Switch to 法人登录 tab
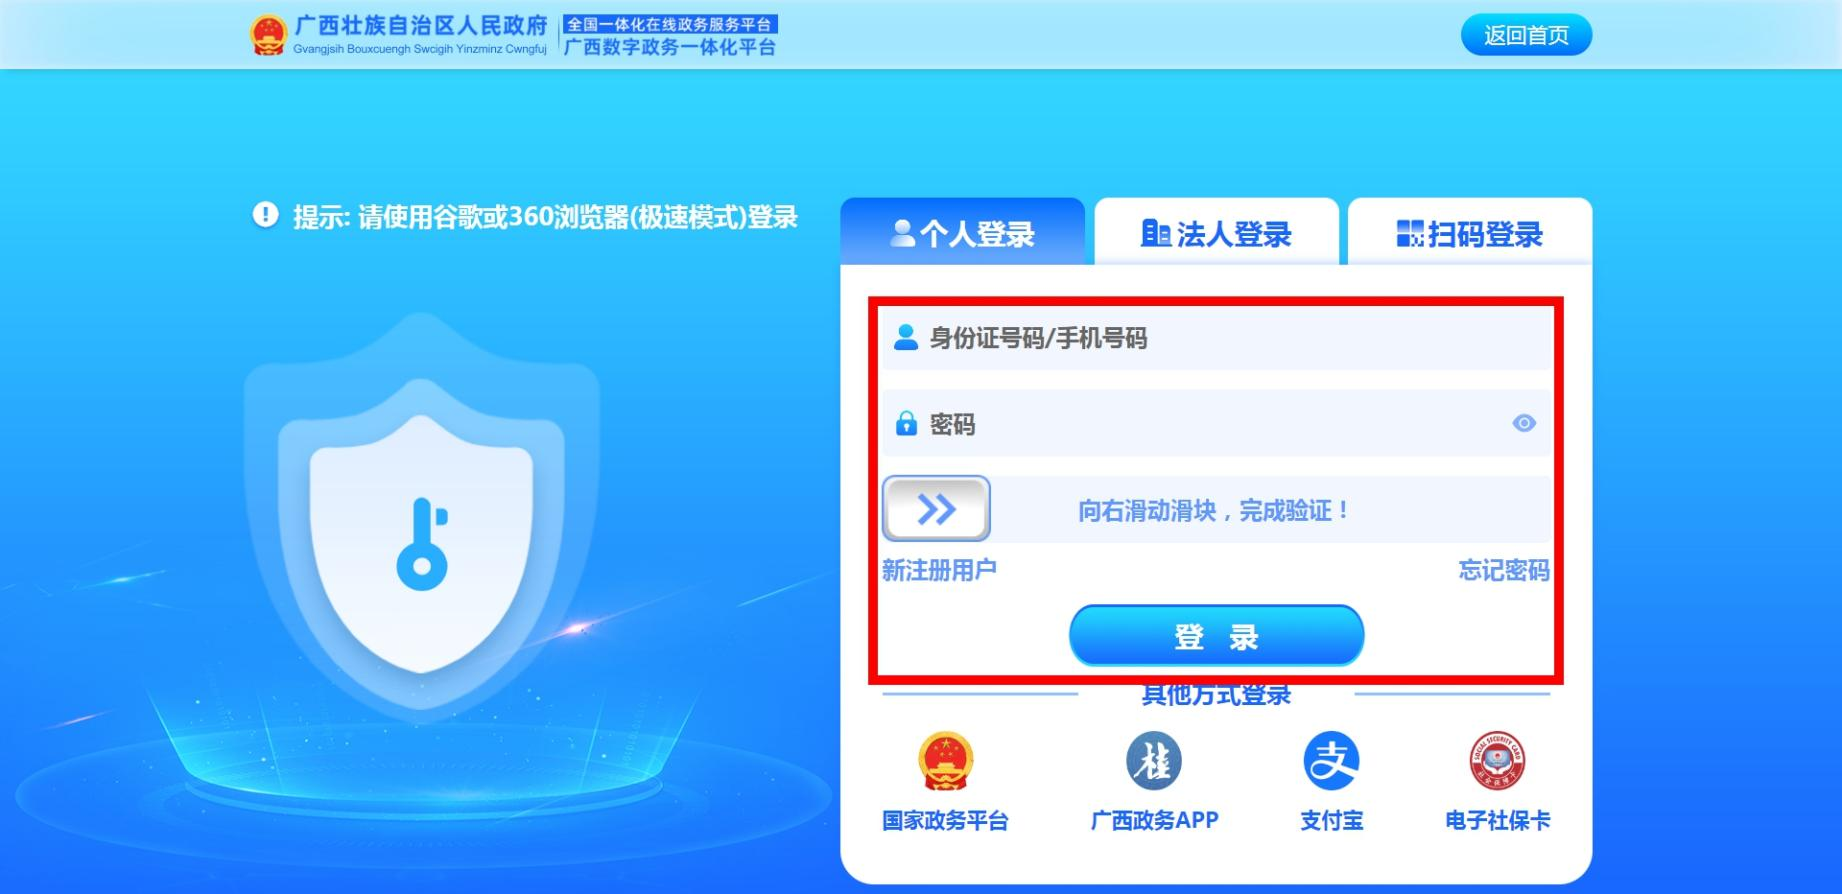The image size is (1842, 894). [x=1216, y=232]
